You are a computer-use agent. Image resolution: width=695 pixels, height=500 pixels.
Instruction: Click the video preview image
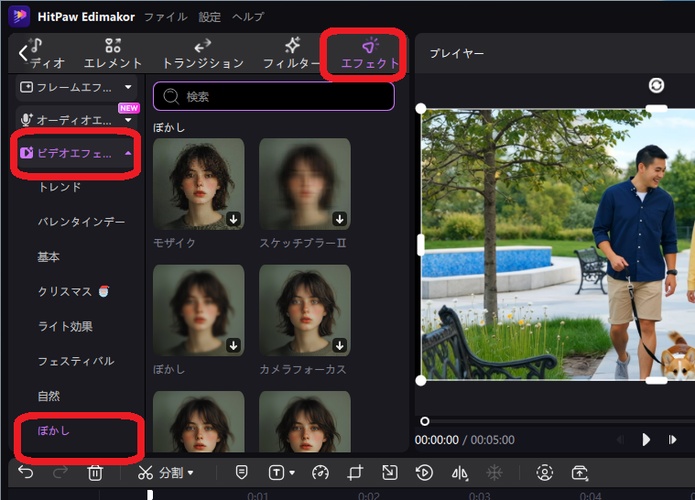click(x=558, y=244)
